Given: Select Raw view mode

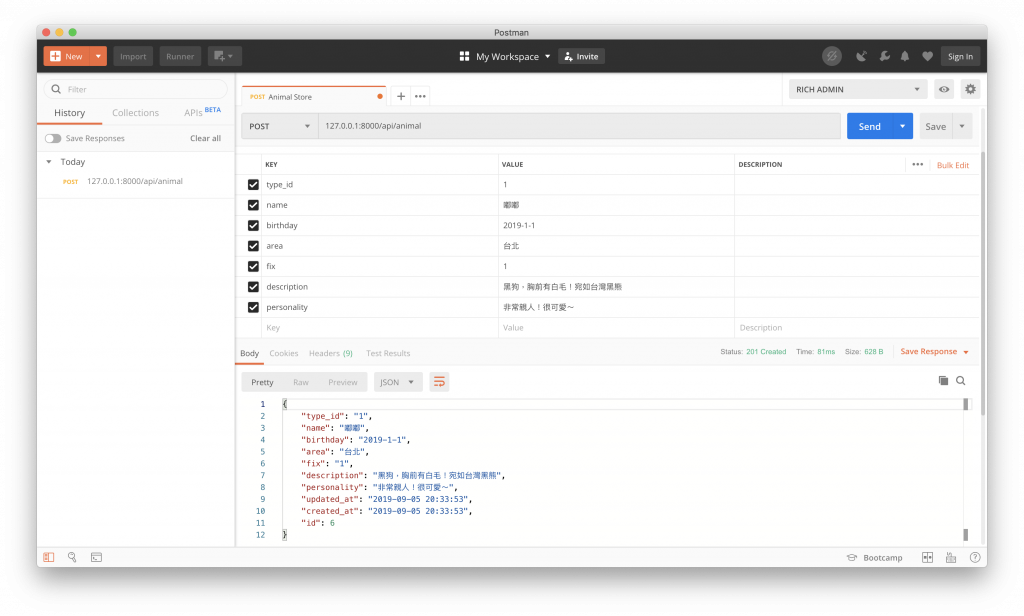Looking at the screenshot, I should pyautogui.click(x=300, y=382).
